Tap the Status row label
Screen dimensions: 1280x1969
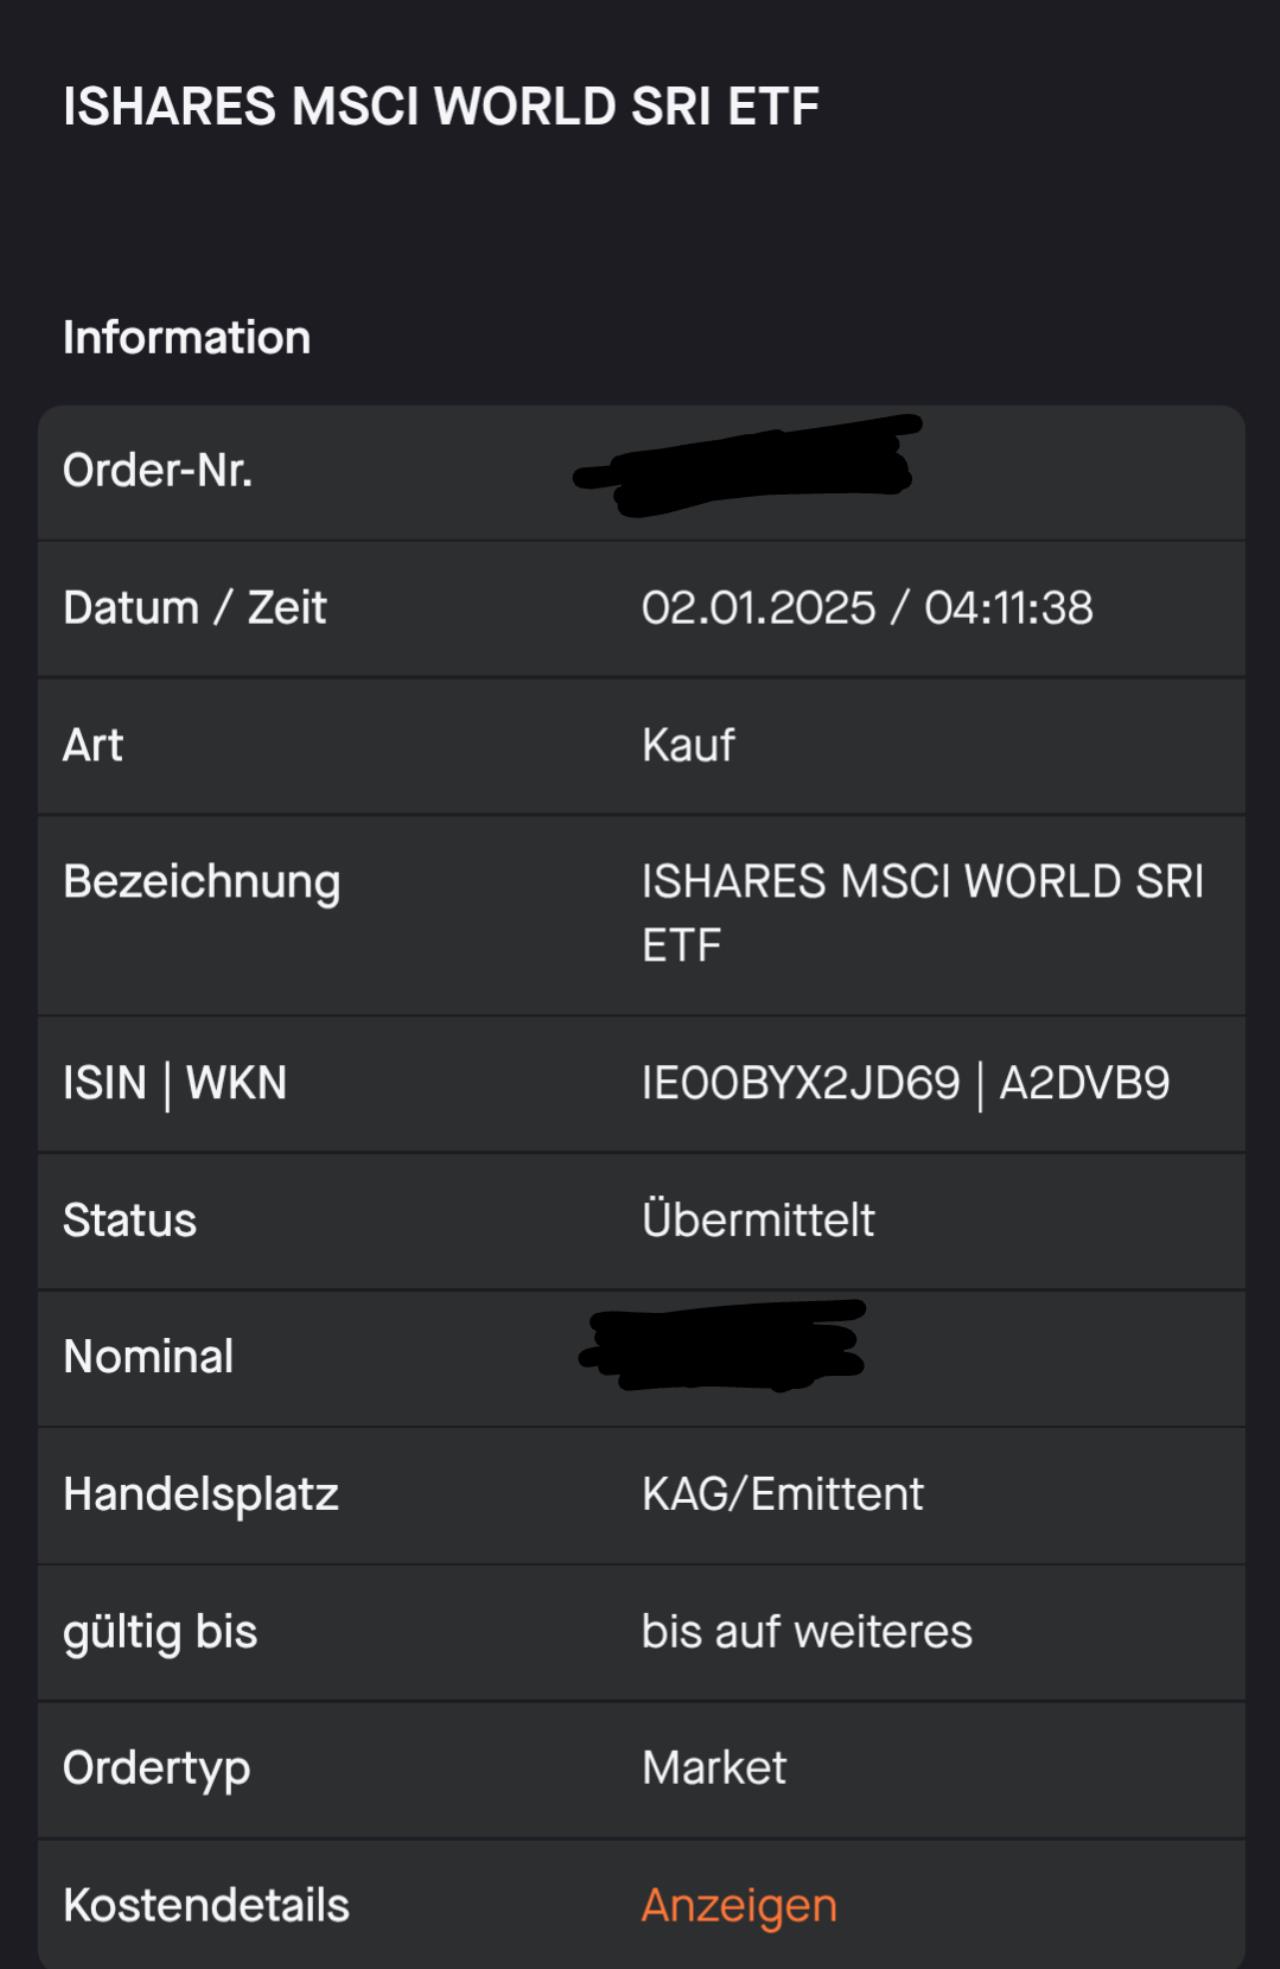pos(129,1220)
